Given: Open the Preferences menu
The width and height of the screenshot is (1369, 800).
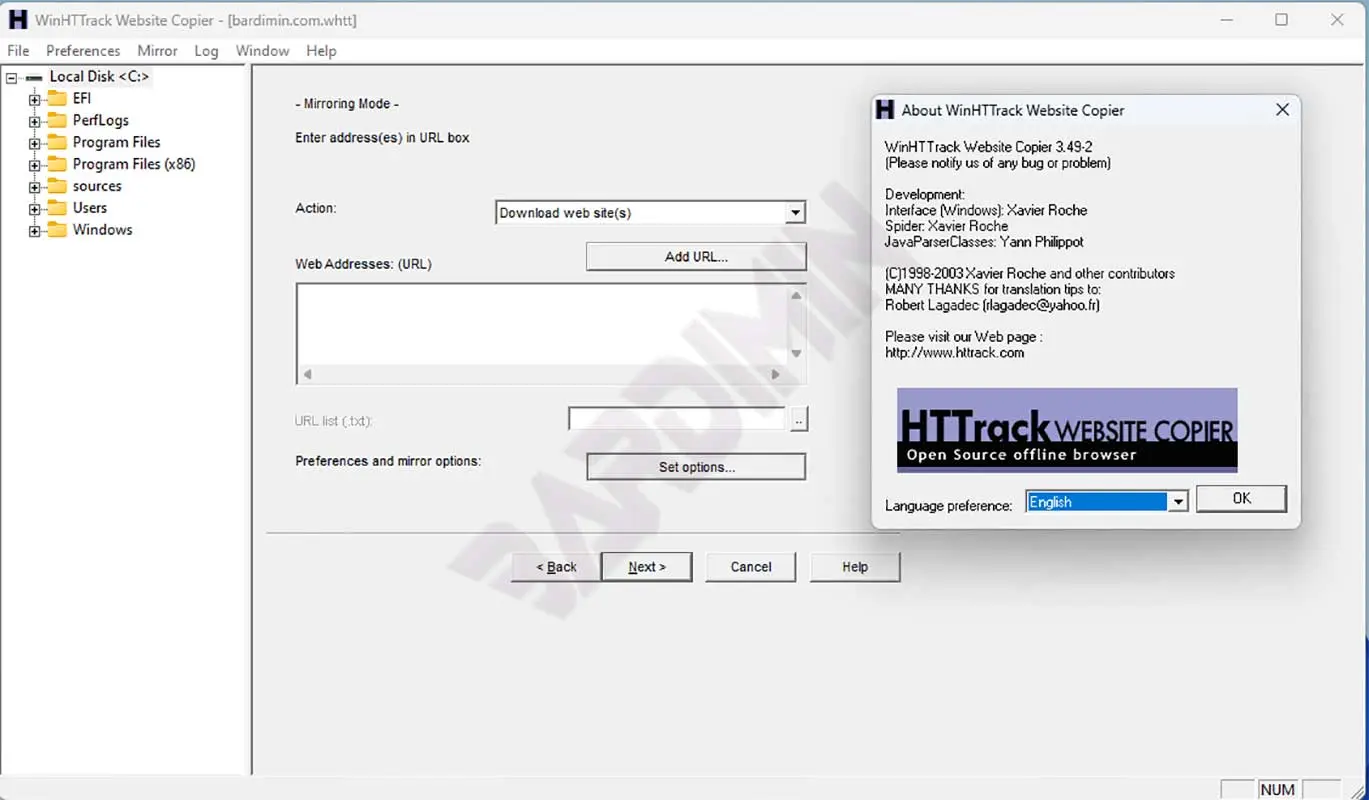Looking at the screenshot, I should [x=83, y=51].
